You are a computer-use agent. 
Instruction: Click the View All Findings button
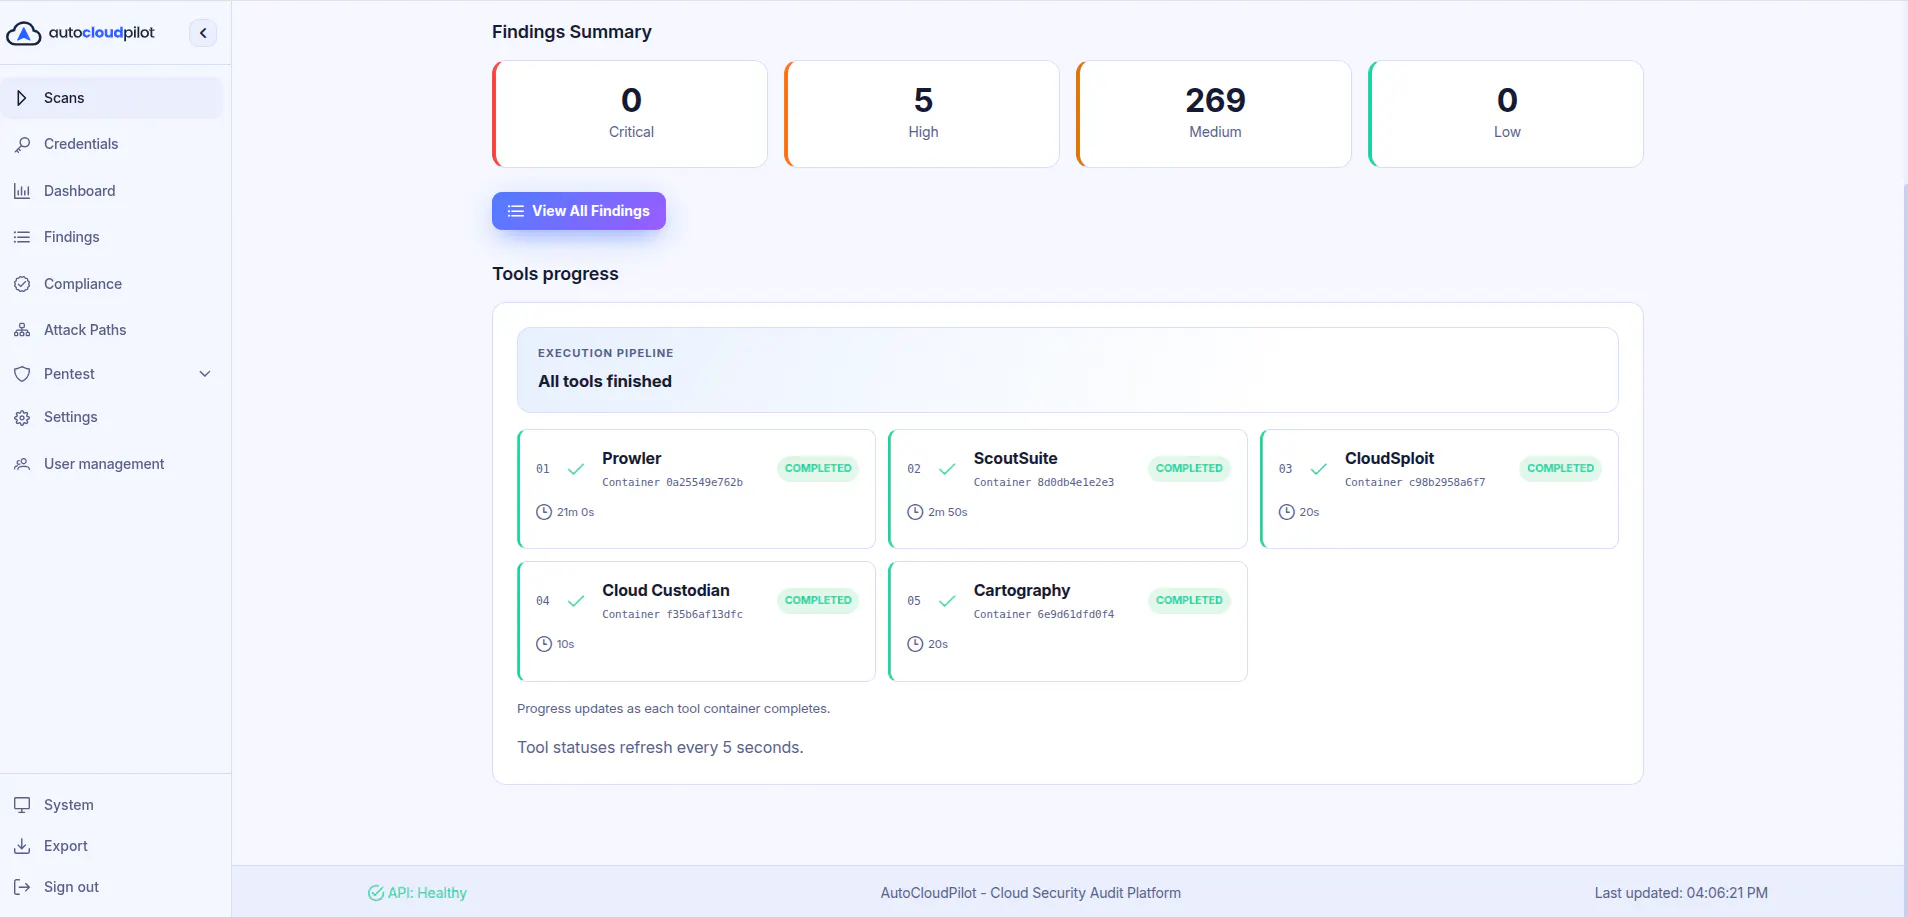pyautogui.click(x=579, y=211)
